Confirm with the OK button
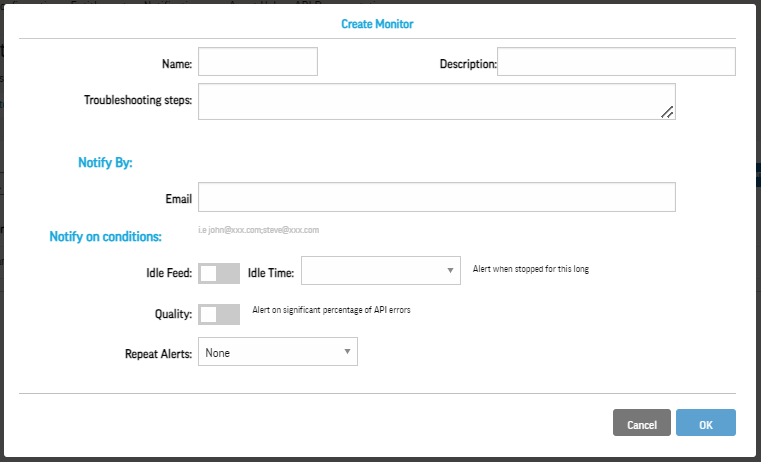 pyautogui.click(x=705, y=423)
